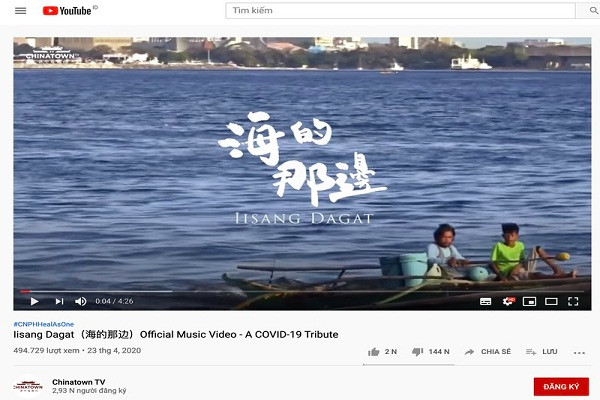The image size is (600, 400).
Task: Toggle subtitles on the player
Action: [486, 301]
